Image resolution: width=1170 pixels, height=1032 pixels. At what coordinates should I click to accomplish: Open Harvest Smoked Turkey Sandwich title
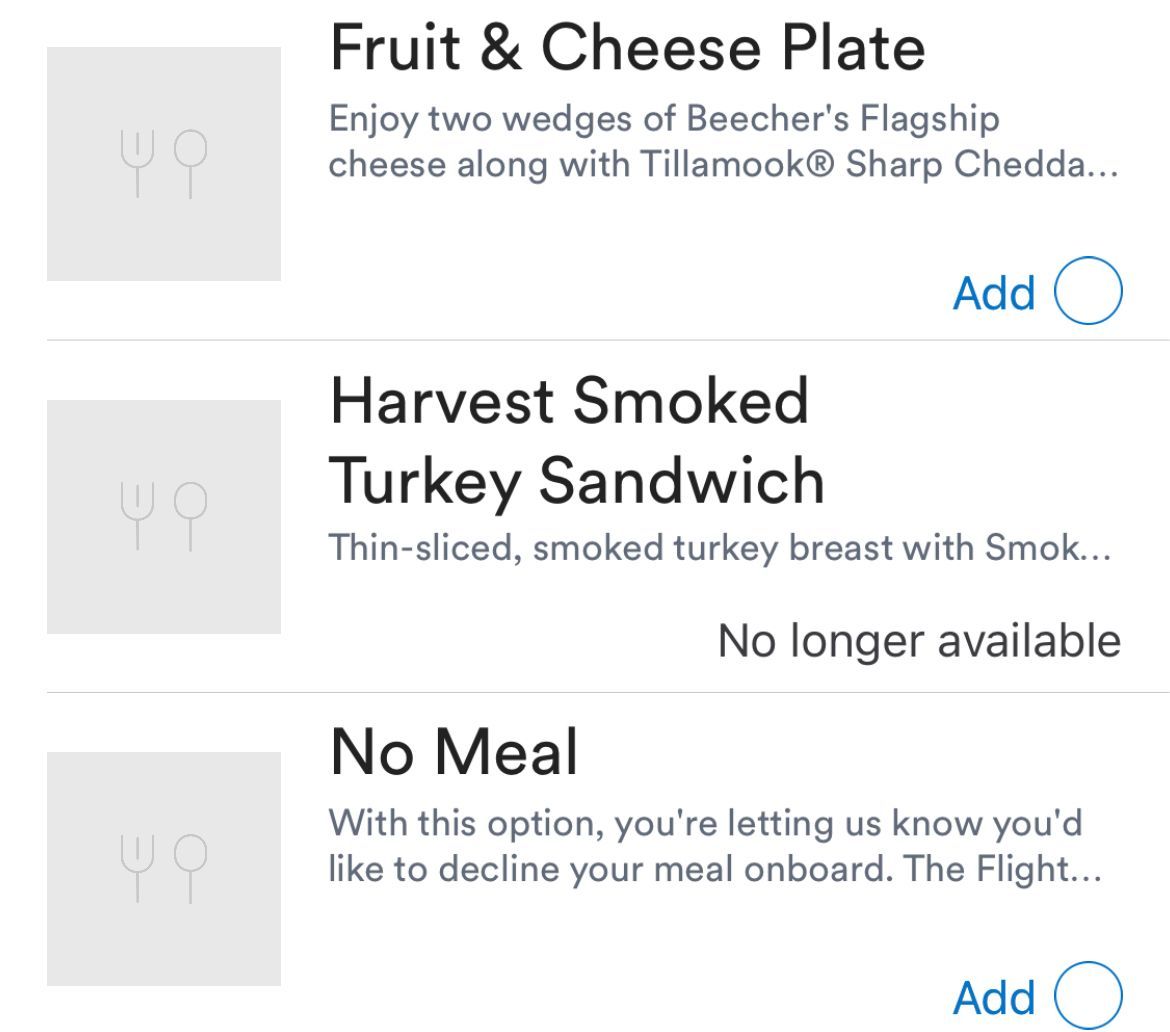point(577,440)
